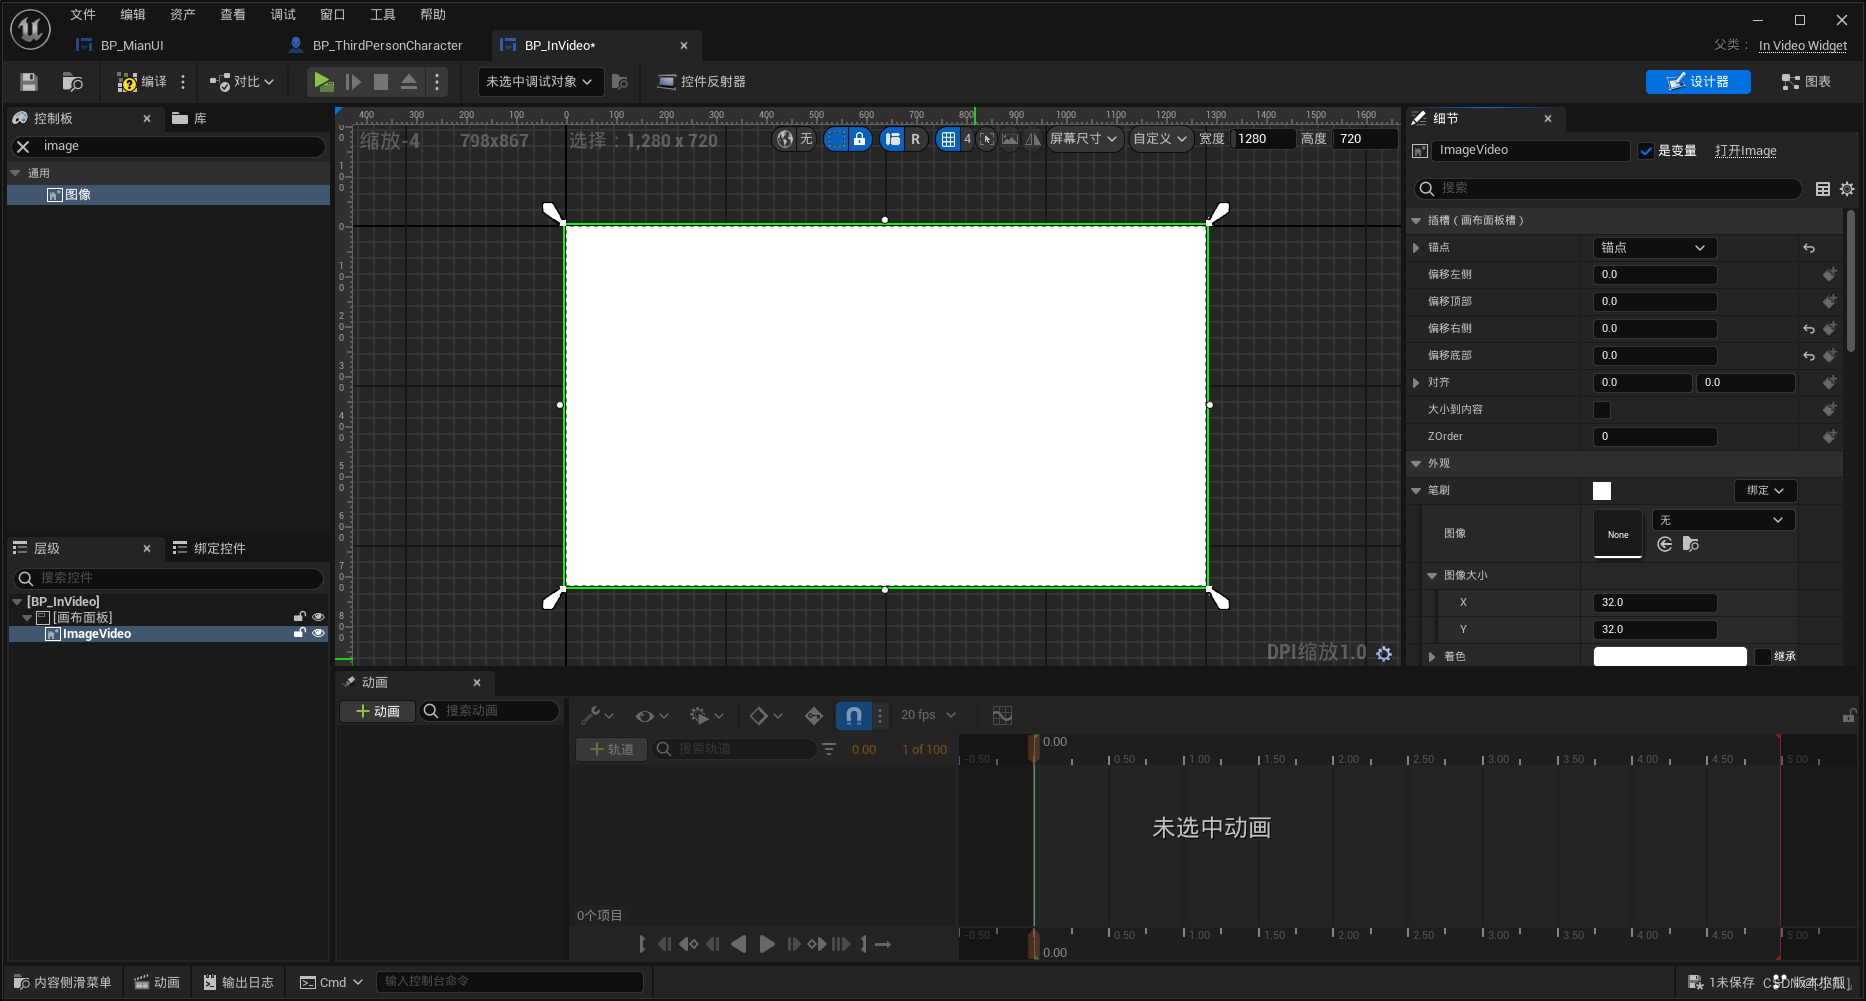Toggle visibility of ImageVideo in hierarchy
1866x1001 pixels.
tap(318, 633)
